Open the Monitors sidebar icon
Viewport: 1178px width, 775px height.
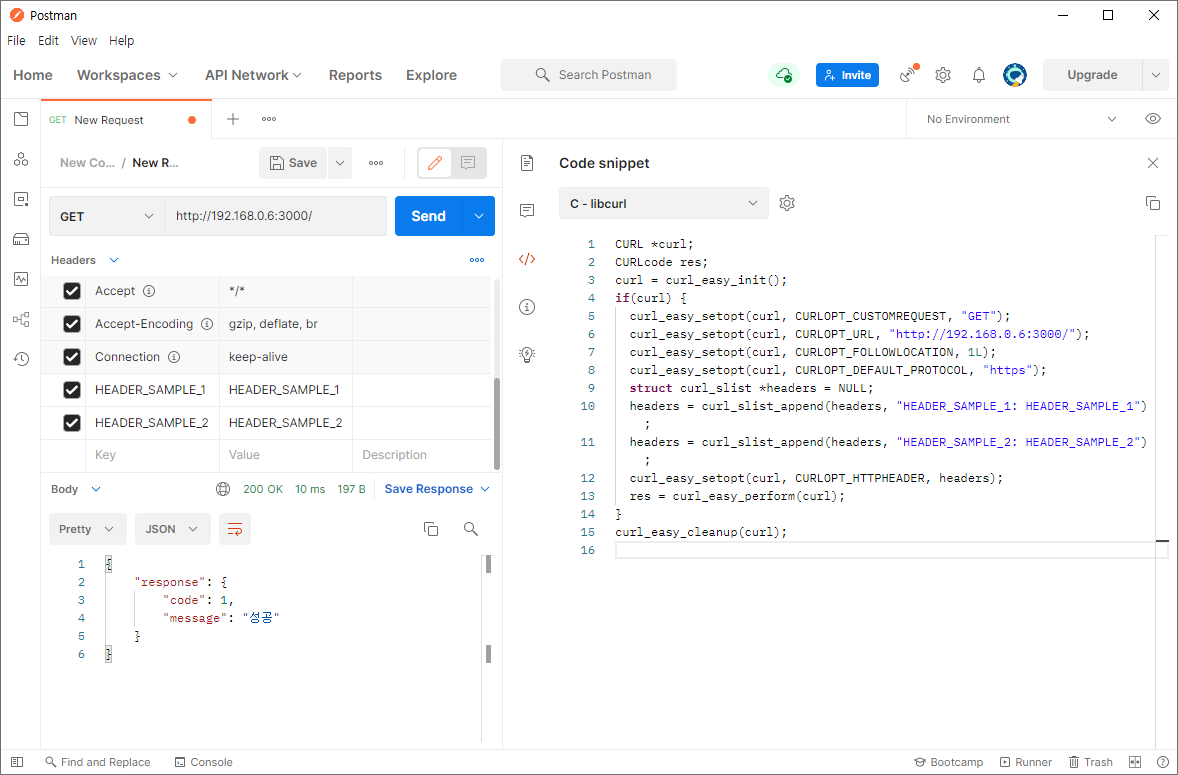pyautogui.click(x=21, y=279)
